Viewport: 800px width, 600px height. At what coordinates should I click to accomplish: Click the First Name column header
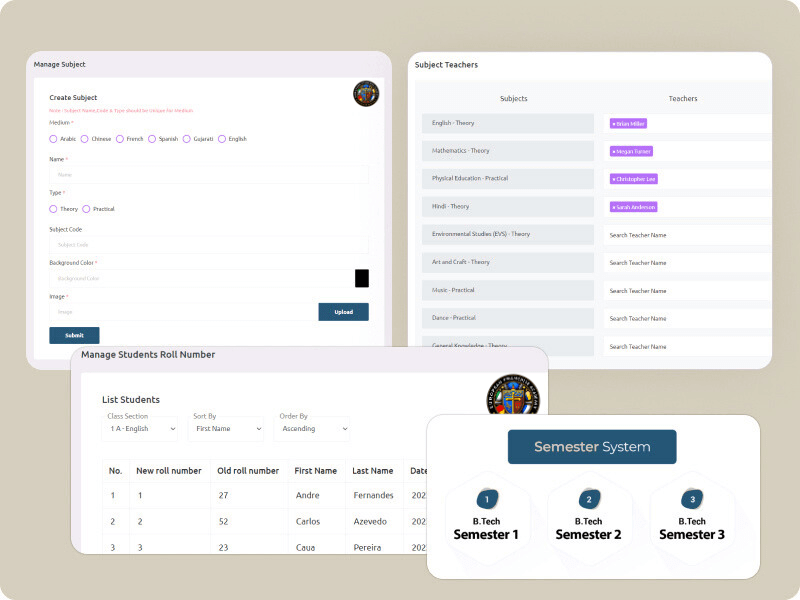[315, 471]
